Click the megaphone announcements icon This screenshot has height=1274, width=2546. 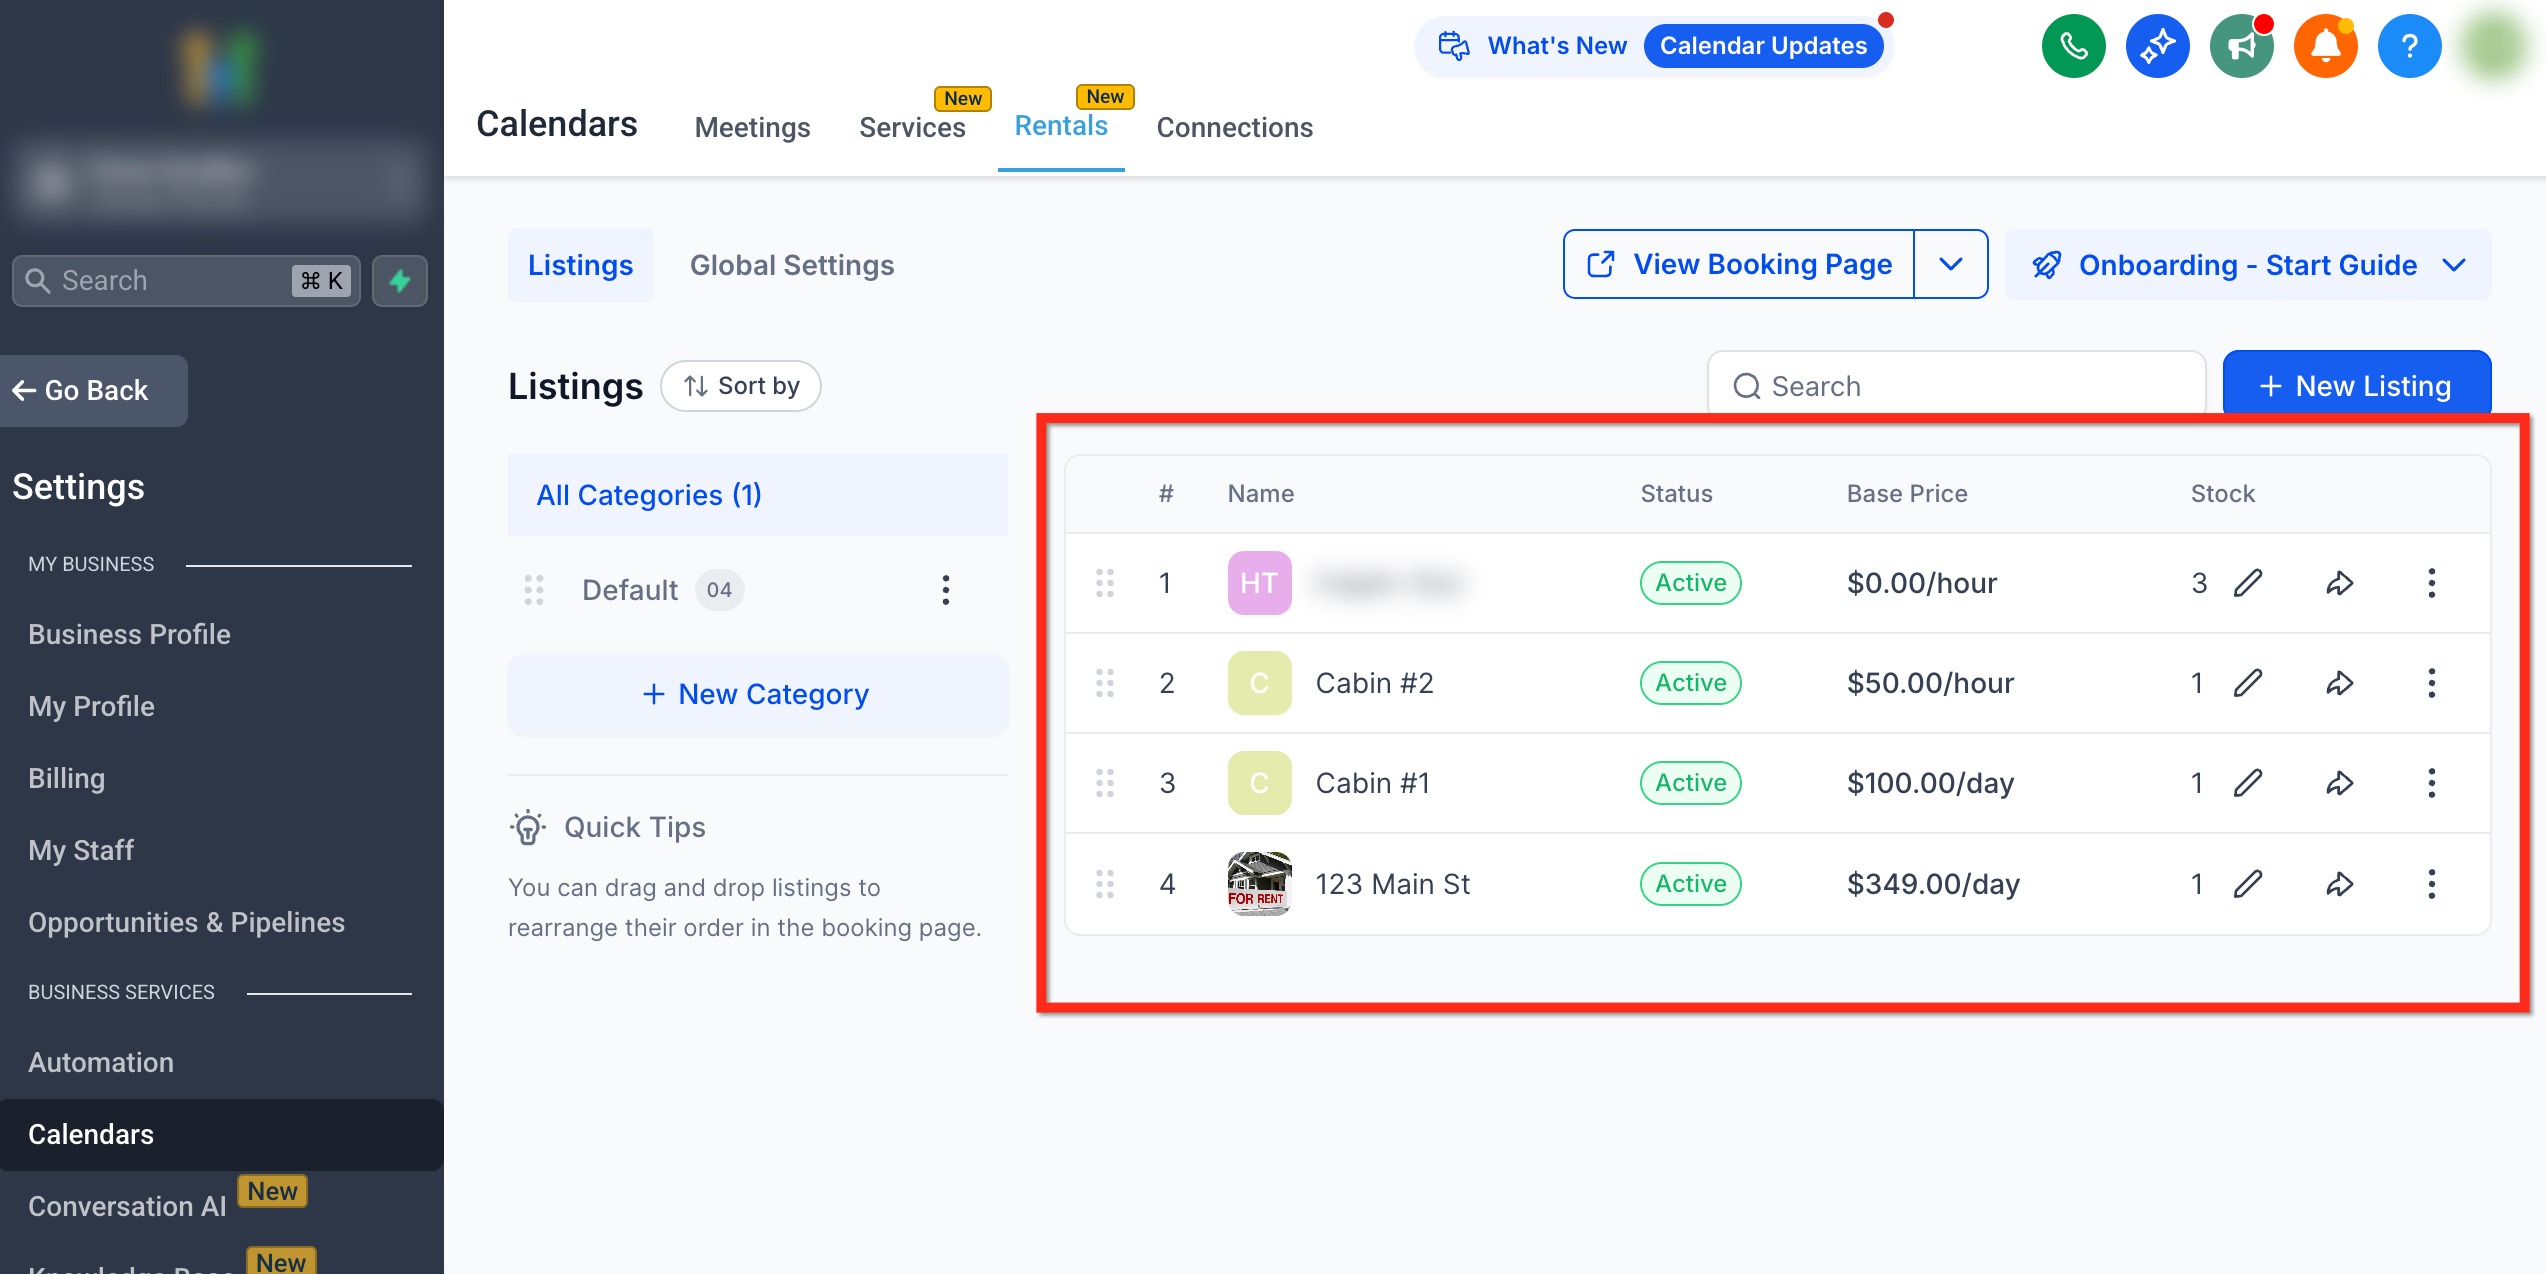(2241, 46)
